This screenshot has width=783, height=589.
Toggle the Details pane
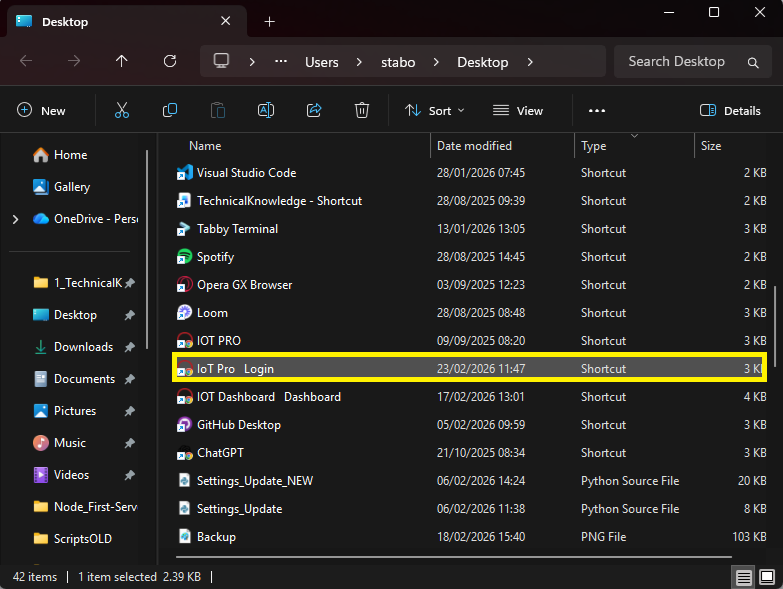tap(730, 111)
